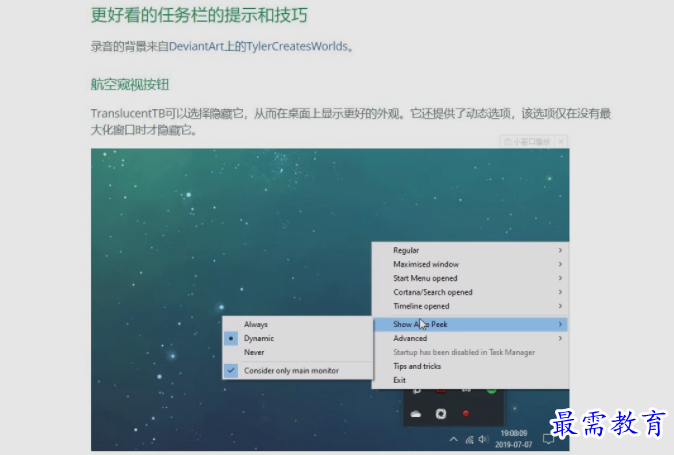Select the Always radio option
Screen dimensions: 674x455
point(297,324)
